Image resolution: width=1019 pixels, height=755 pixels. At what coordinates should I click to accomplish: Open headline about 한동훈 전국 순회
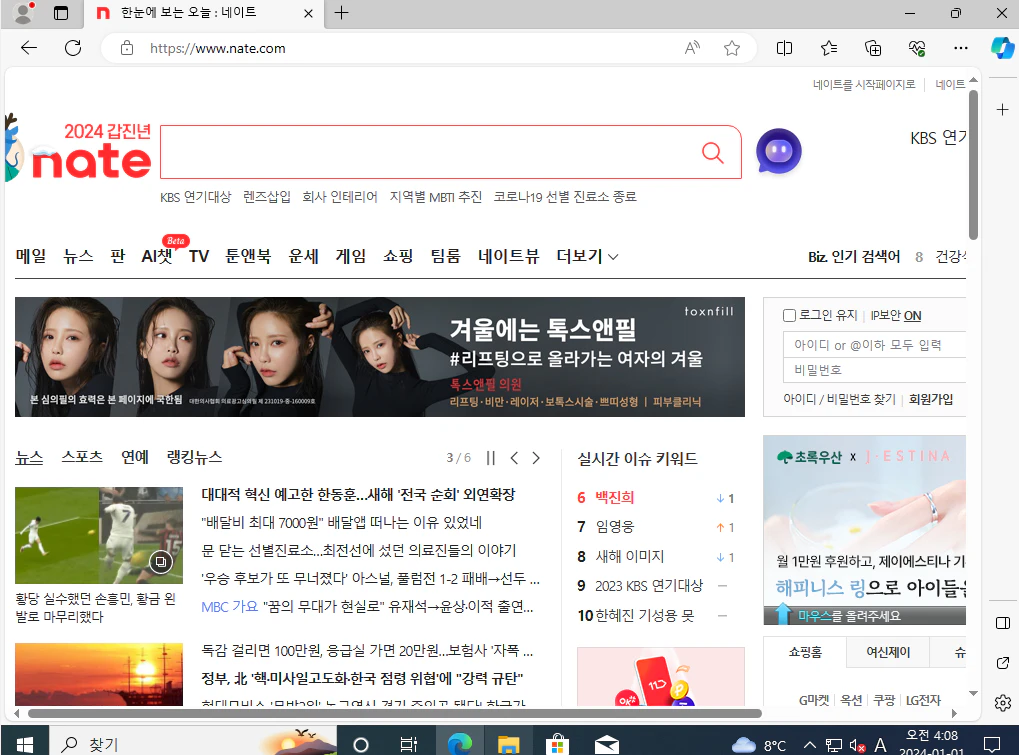(358, 495)
